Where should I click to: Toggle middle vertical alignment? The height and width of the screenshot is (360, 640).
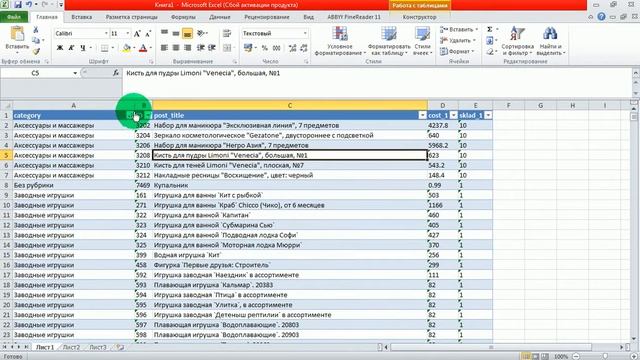[176, 33]
